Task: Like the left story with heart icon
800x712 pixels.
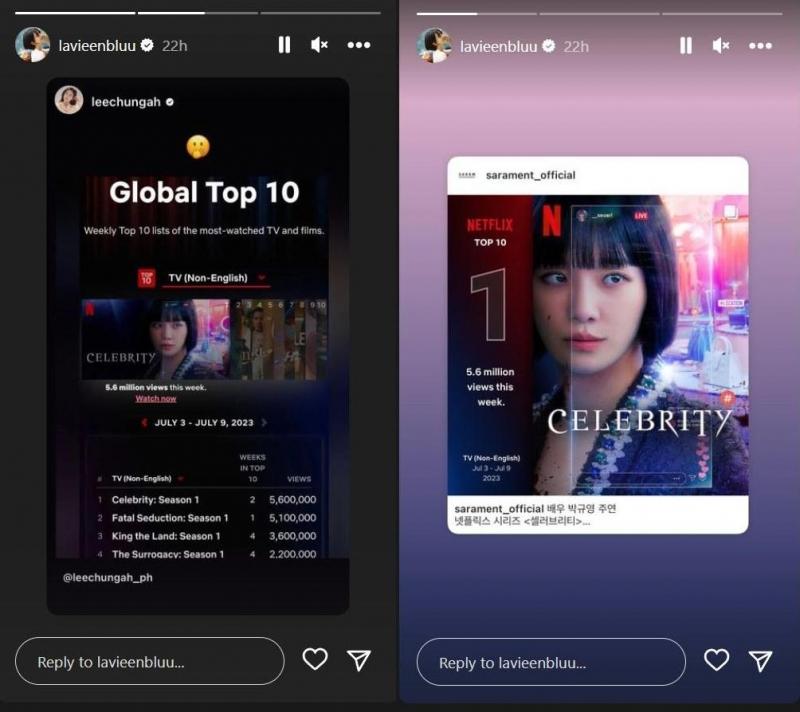Action: [x=315, y=660]
